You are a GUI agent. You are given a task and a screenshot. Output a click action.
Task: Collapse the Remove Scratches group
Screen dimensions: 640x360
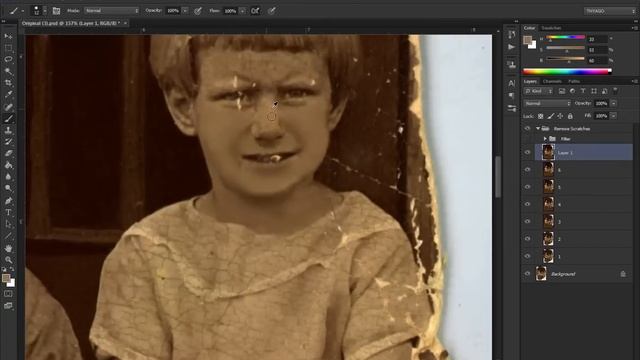(538, 129)
